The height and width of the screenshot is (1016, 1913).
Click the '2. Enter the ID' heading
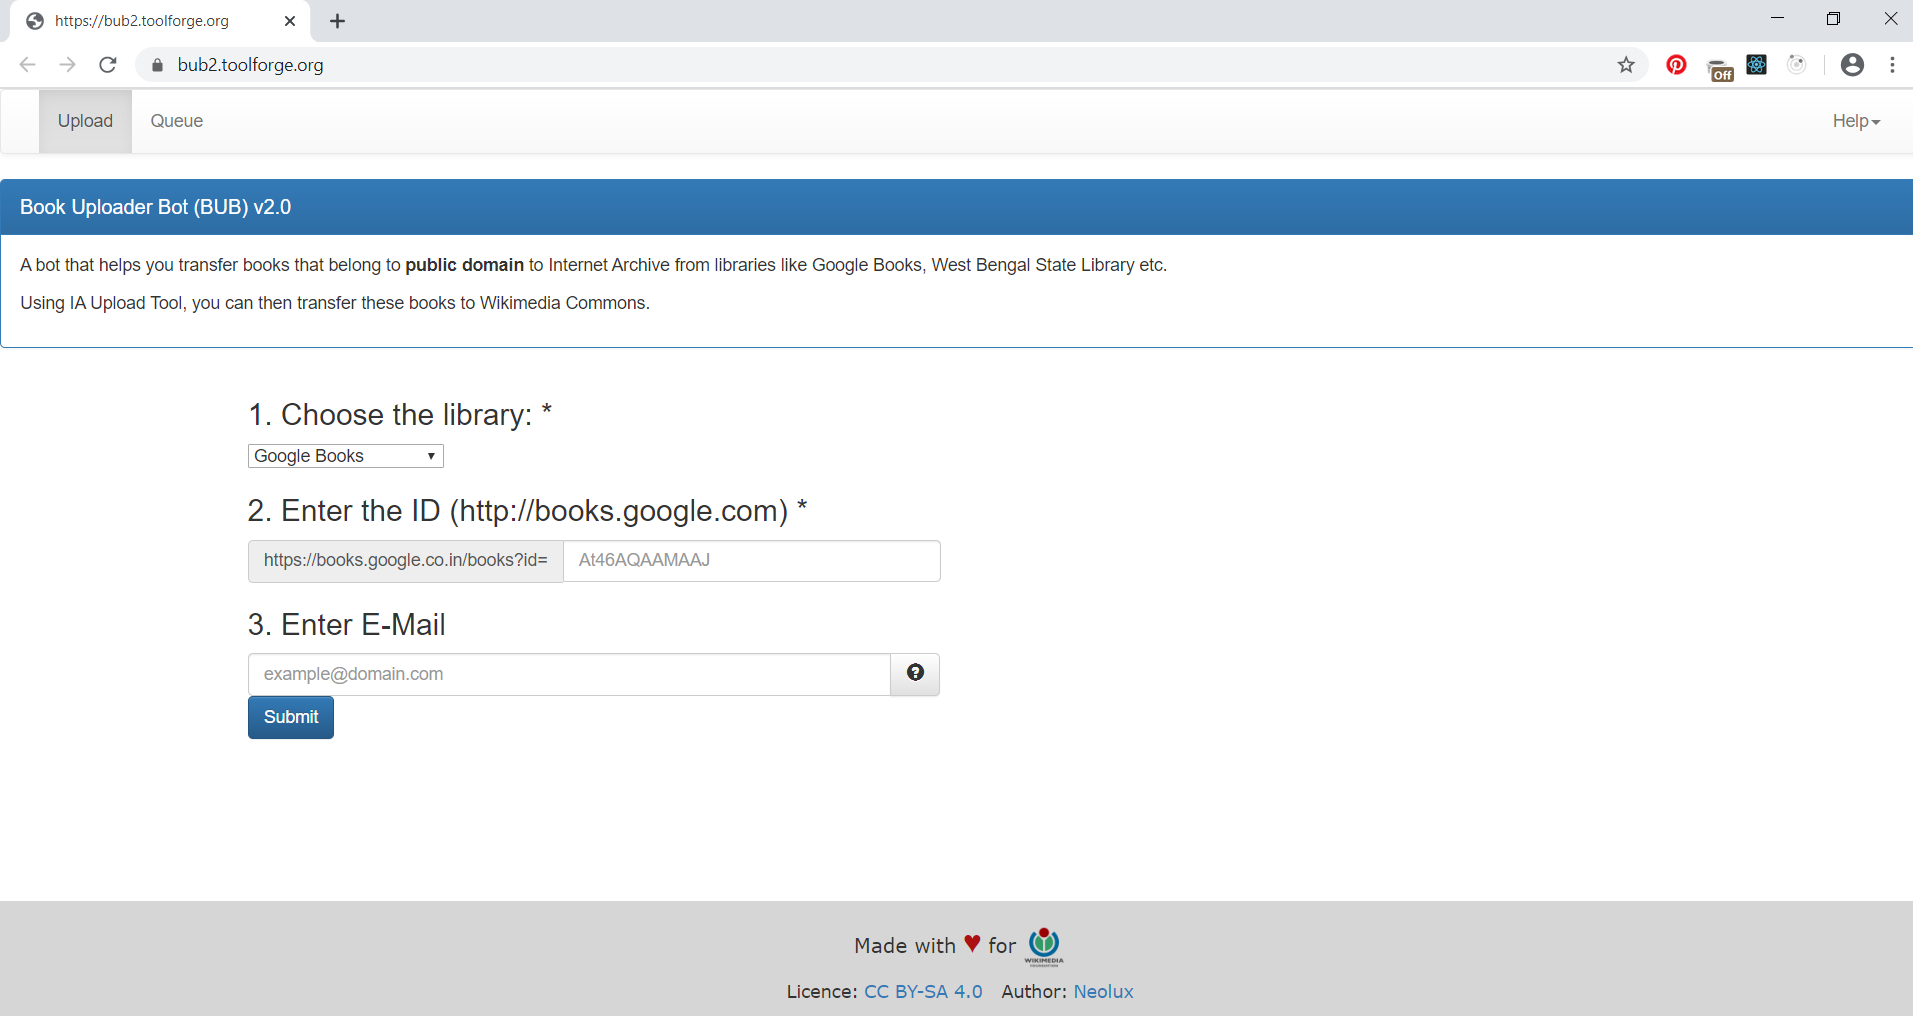click(528, 511)
